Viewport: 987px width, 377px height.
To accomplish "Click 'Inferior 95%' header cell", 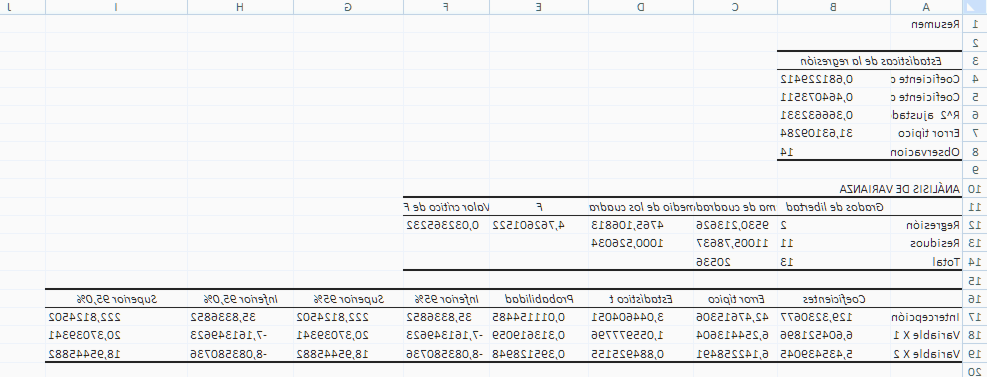I will [446, 298].
